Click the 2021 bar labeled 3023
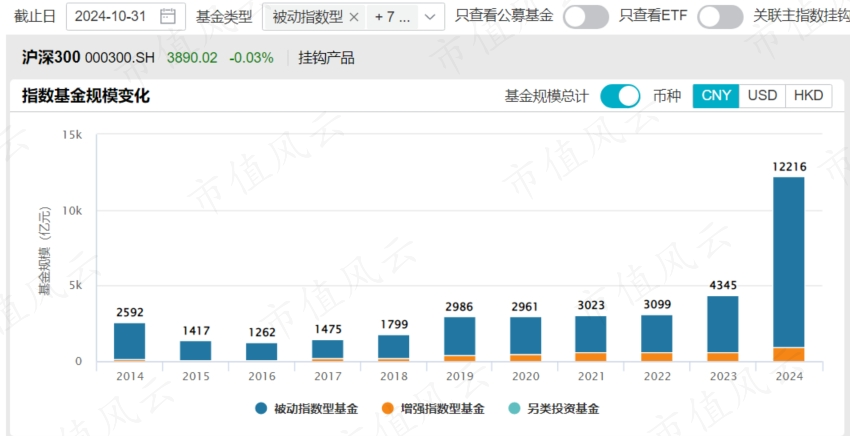 pos(591,339)
